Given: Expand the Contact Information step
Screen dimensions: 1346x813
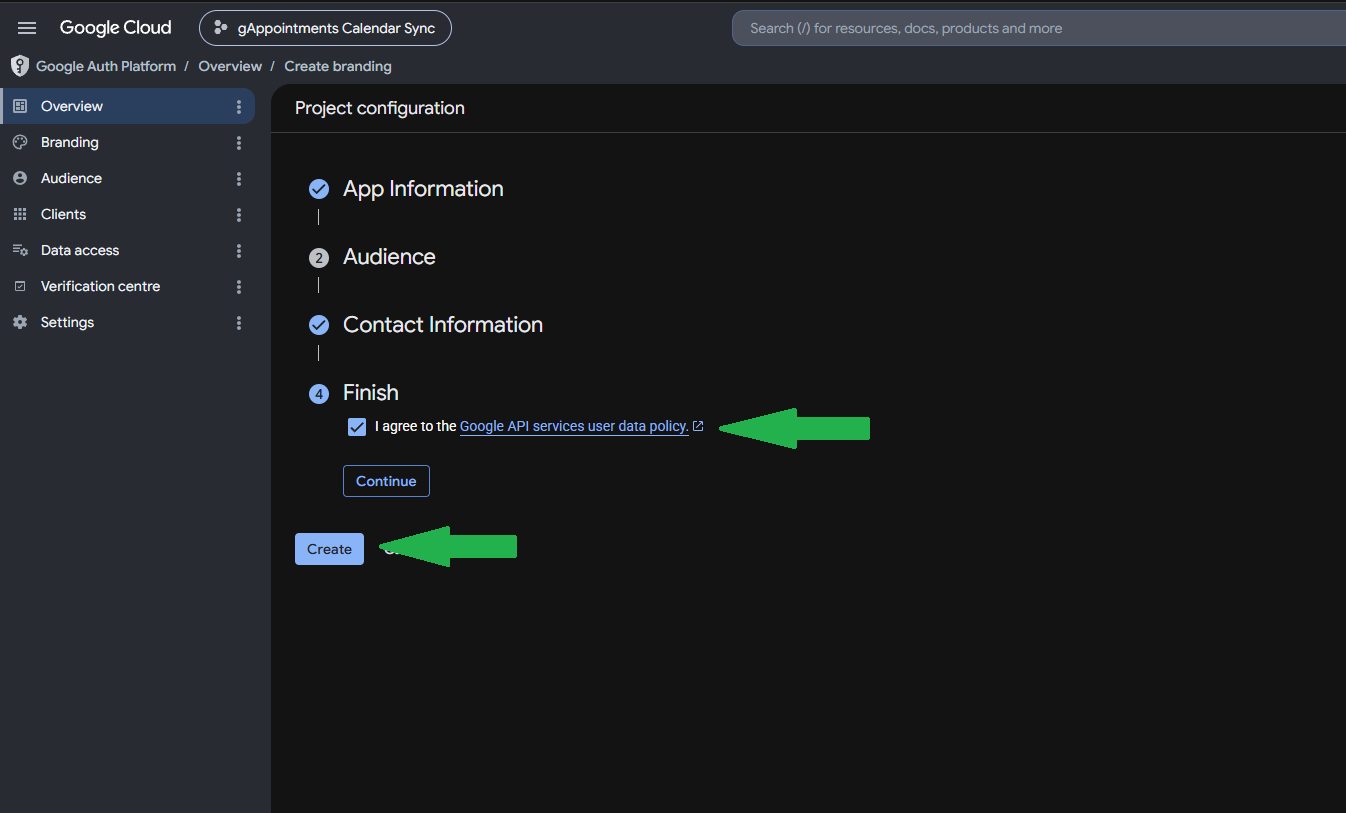Looking at the screenshot, I should 443,325.
